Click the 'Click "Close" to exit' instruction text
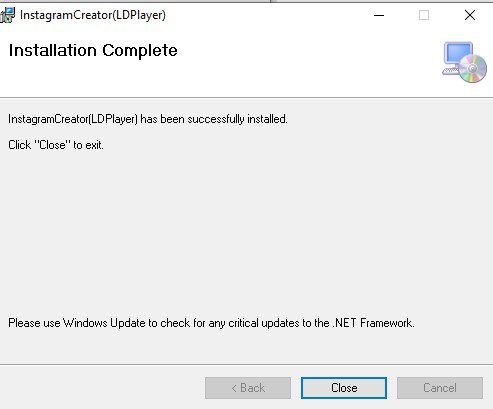The image size is (493, 409). click(56, 145)
